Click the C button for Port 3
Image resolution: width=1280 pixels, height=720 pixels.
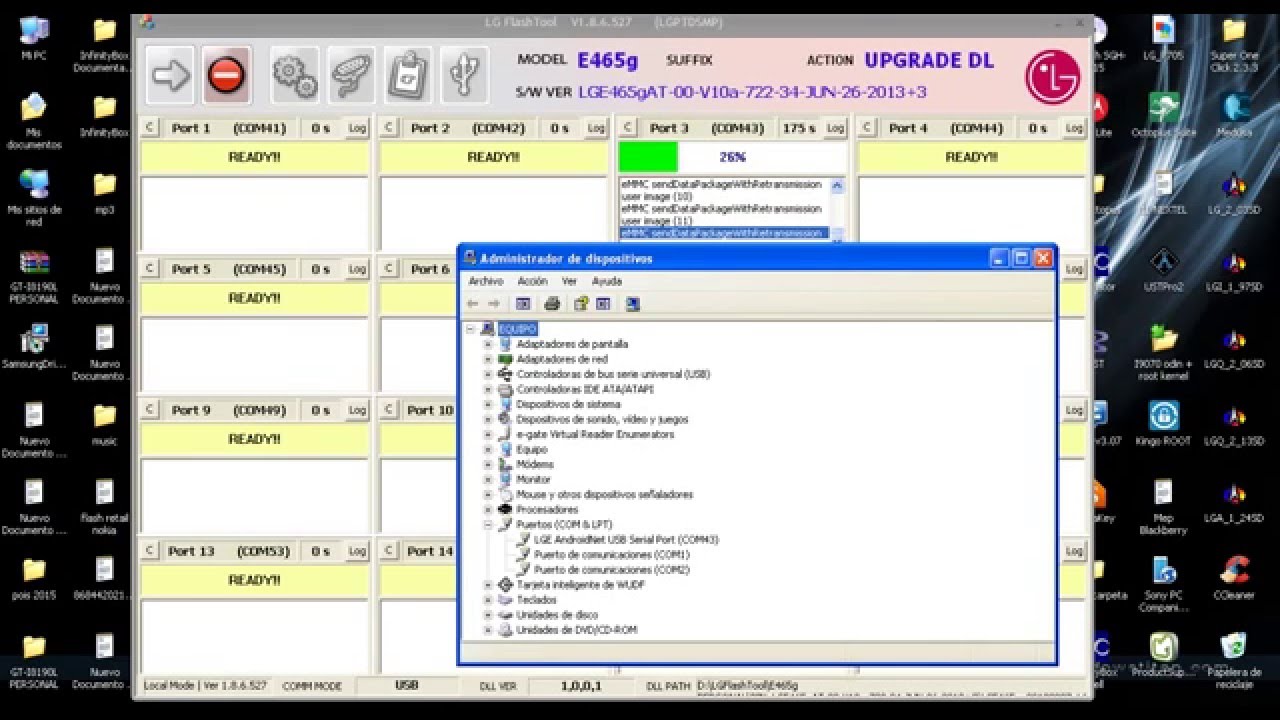point(627,128)
